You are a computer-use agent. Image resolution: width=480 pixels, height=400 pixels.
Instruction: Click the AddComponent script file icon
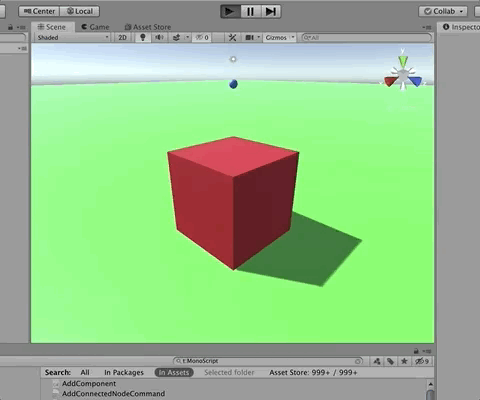56,384
